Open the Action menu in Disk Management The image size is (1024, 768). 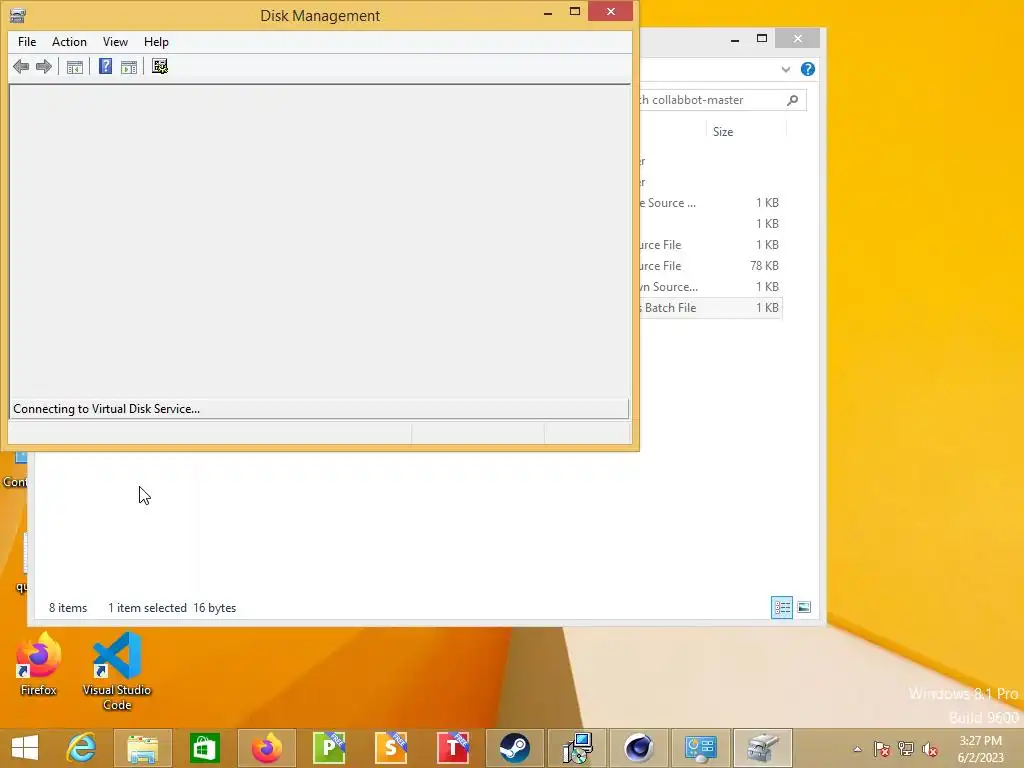tap(69, 42)
